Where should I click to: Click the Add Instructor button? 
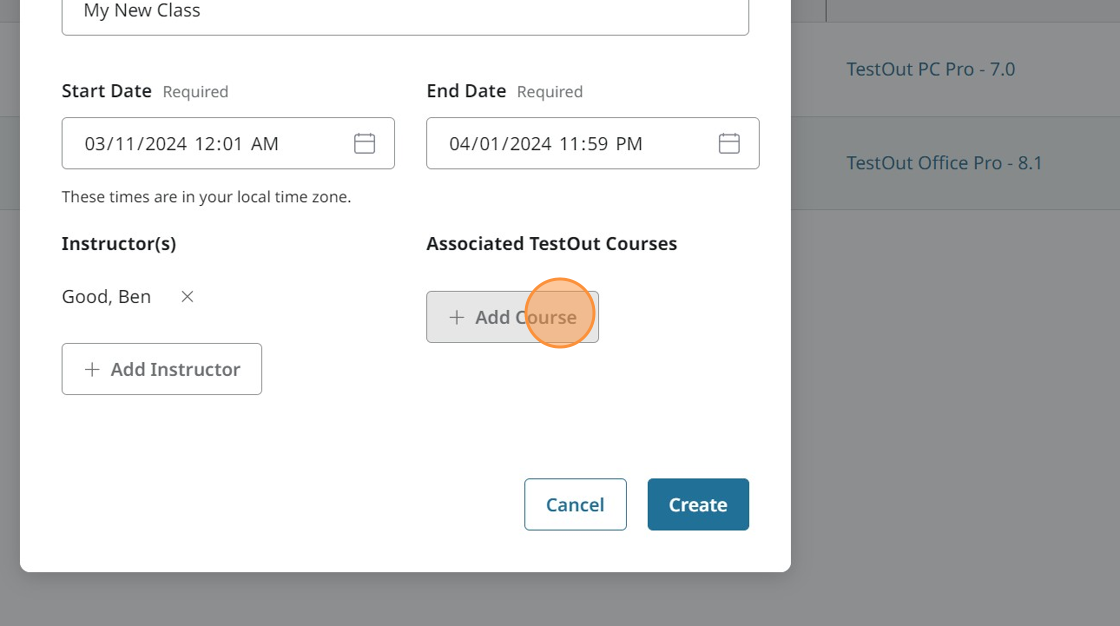click(162, 369)
